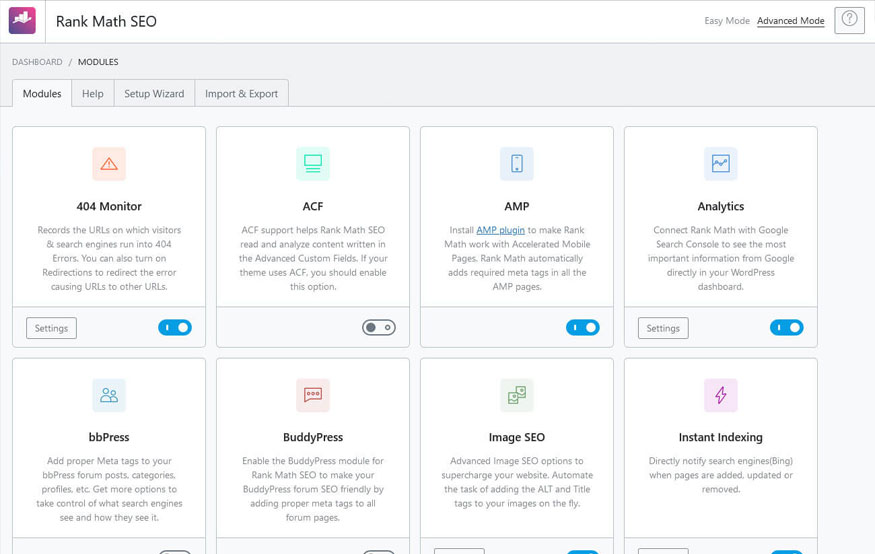Click the Analytics chart icon
The height and width of the screenshot is (554, 875).
click(x=720, y=163)
